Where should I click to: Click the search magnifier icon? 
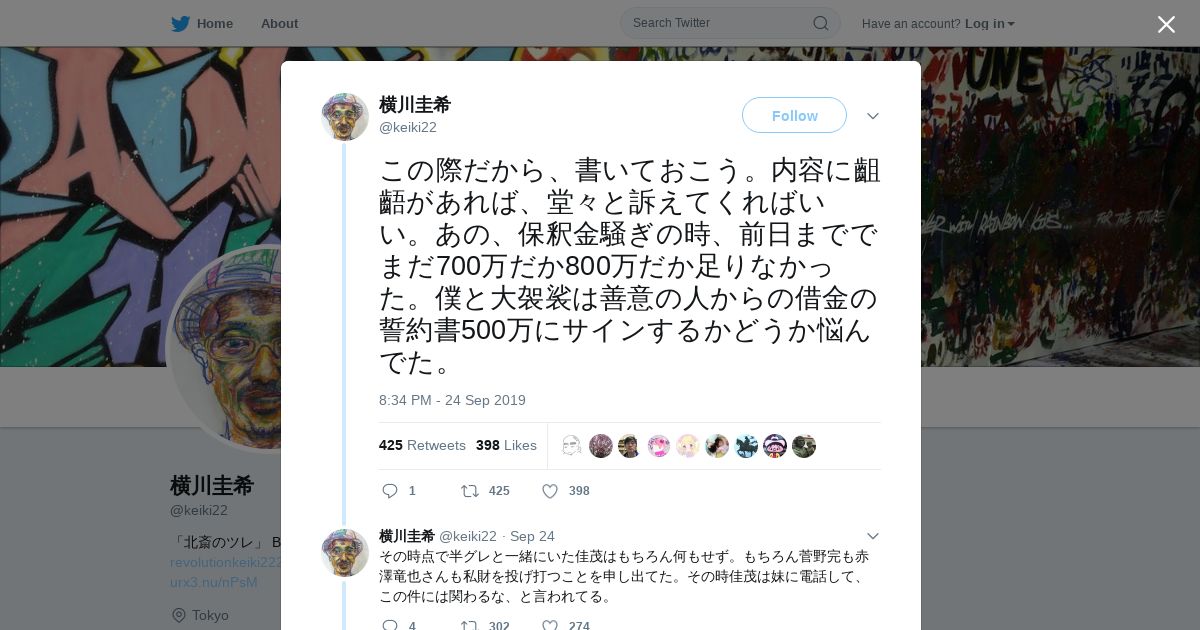(x=820, y=23)
